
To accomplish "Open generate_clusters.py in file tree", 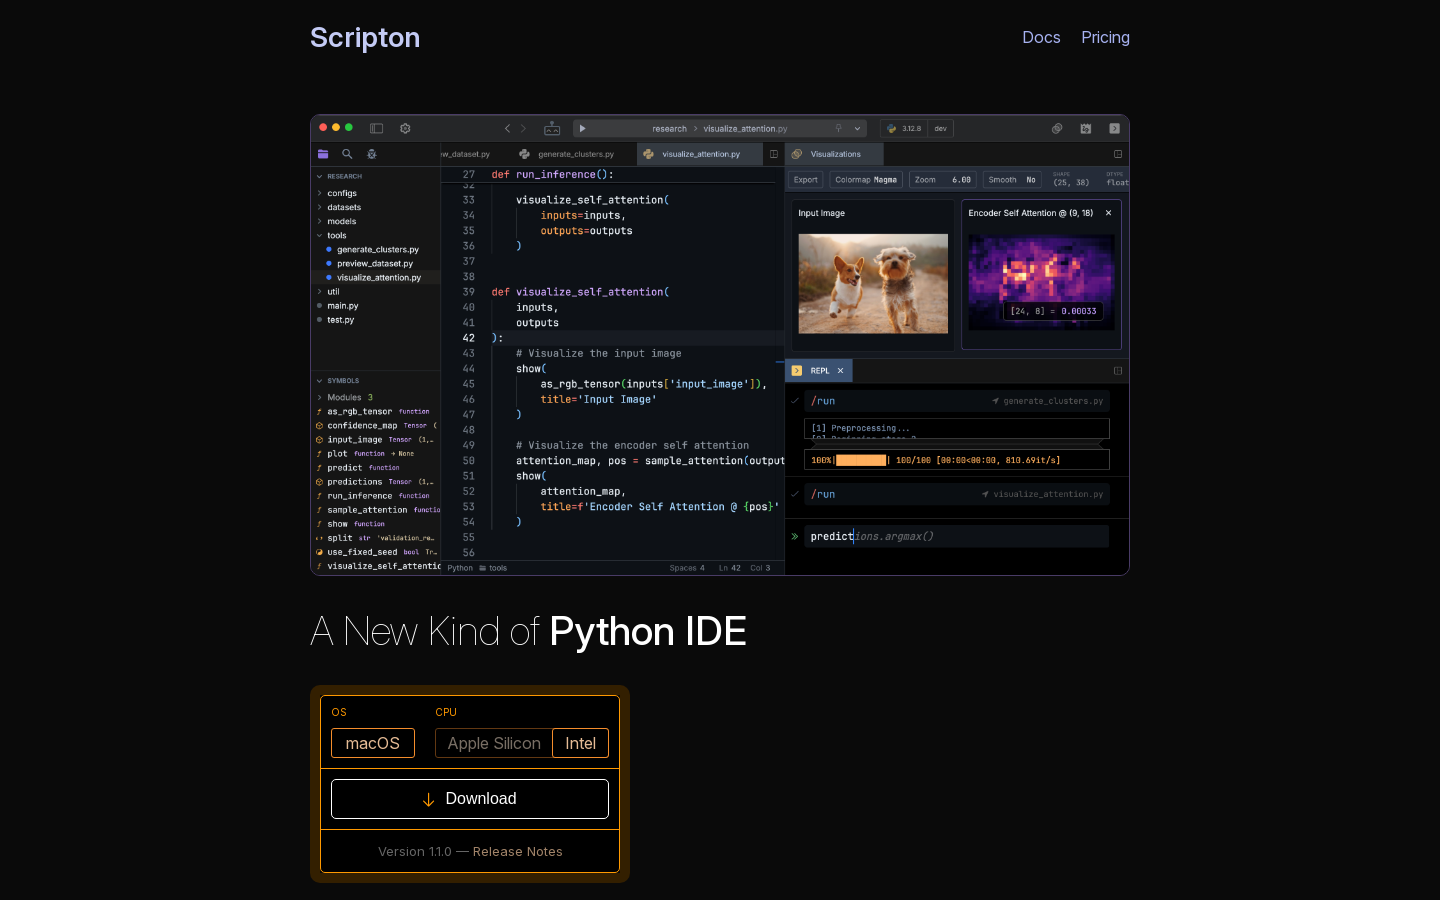I will coord(377,249).
